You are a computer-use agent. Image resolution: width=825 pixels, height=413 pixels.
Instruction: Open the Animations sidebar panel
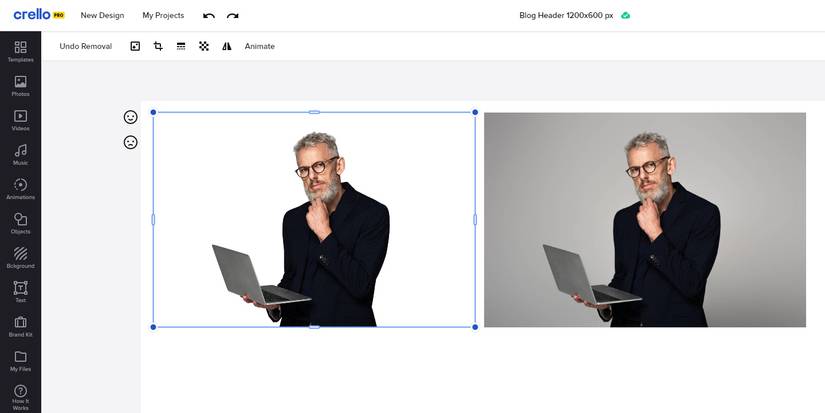coord(21,189)
